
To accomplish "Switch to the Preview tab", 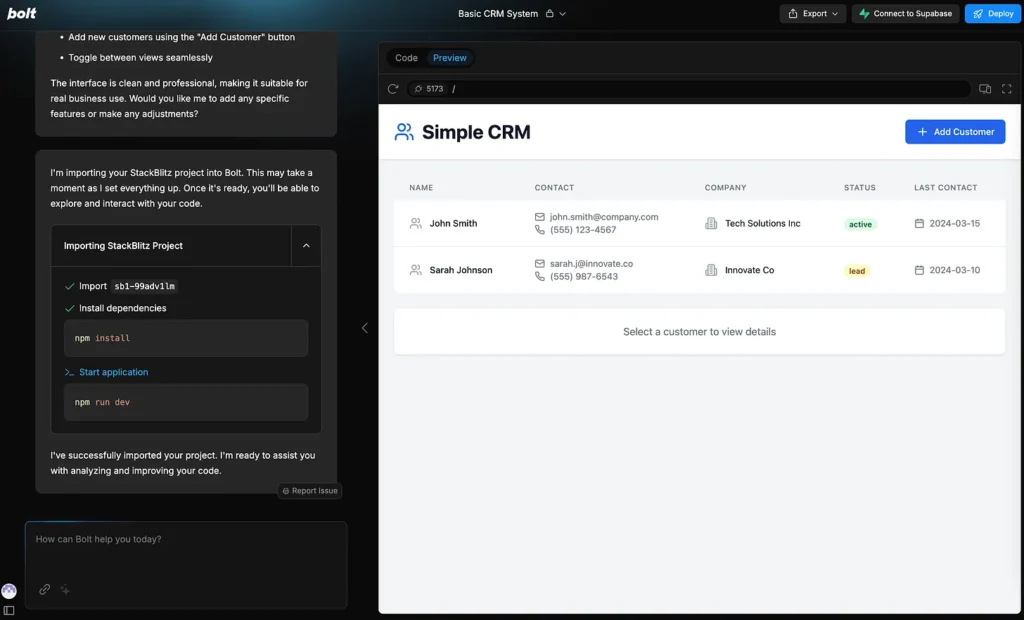I will [x=449, y=57].
